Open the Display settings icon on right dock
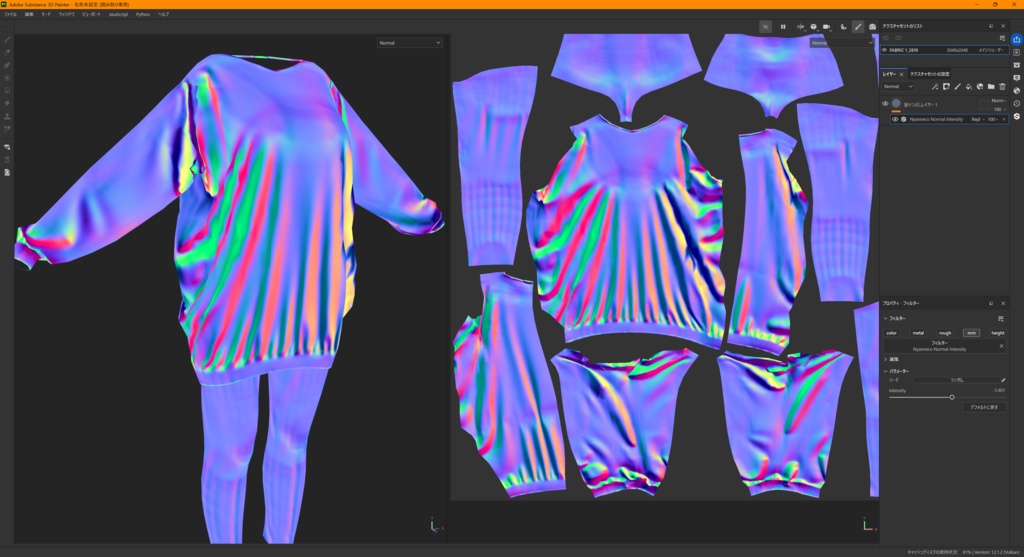Image resolution: width=1024 pixels, height=557 pixels. tap(1017, 78)
